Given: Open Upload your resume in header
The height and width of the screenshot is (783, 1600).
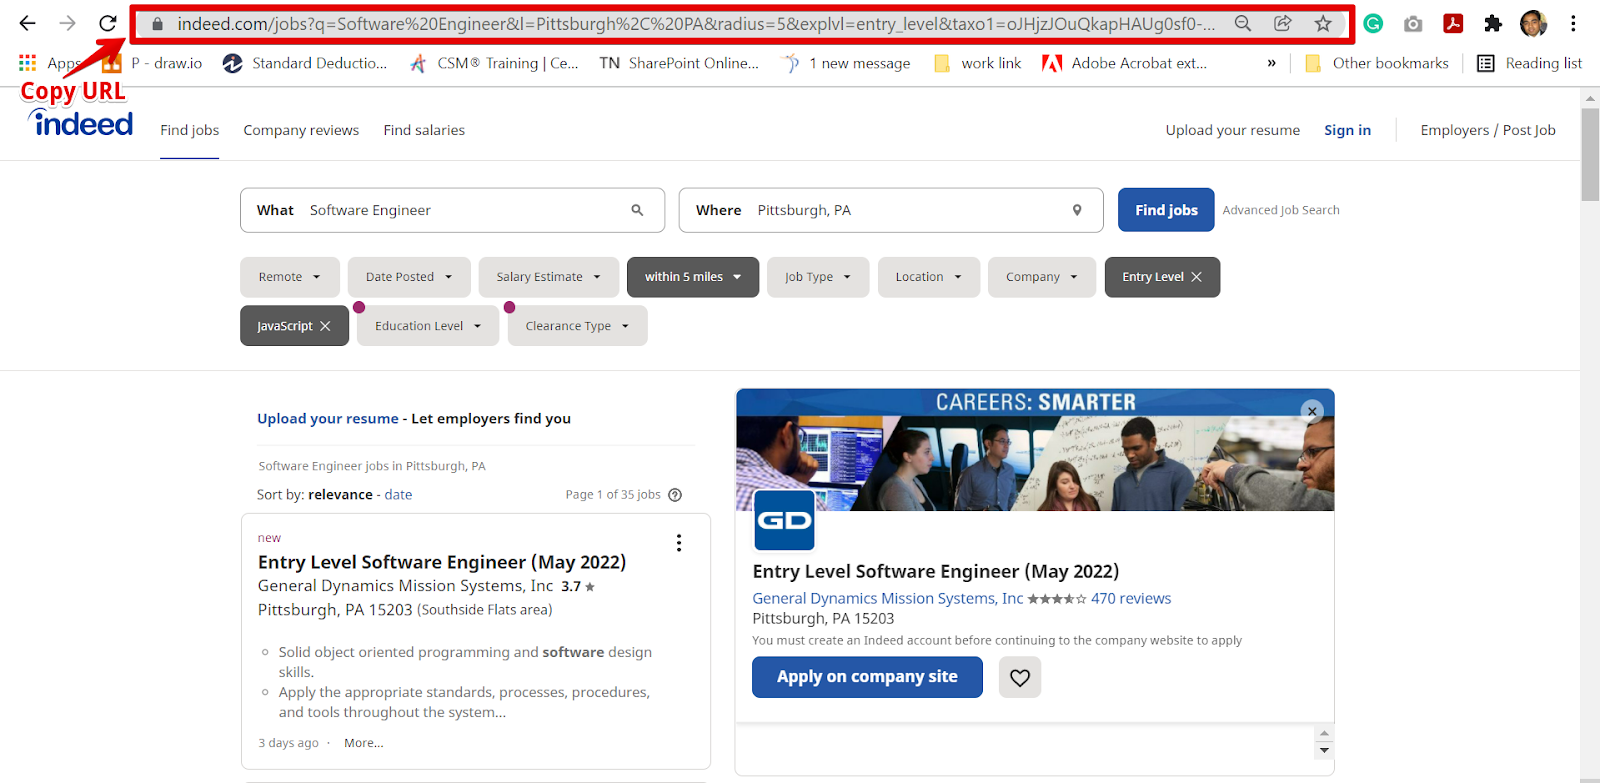Looking at the screenshot, I should (x=1233, y=130).
